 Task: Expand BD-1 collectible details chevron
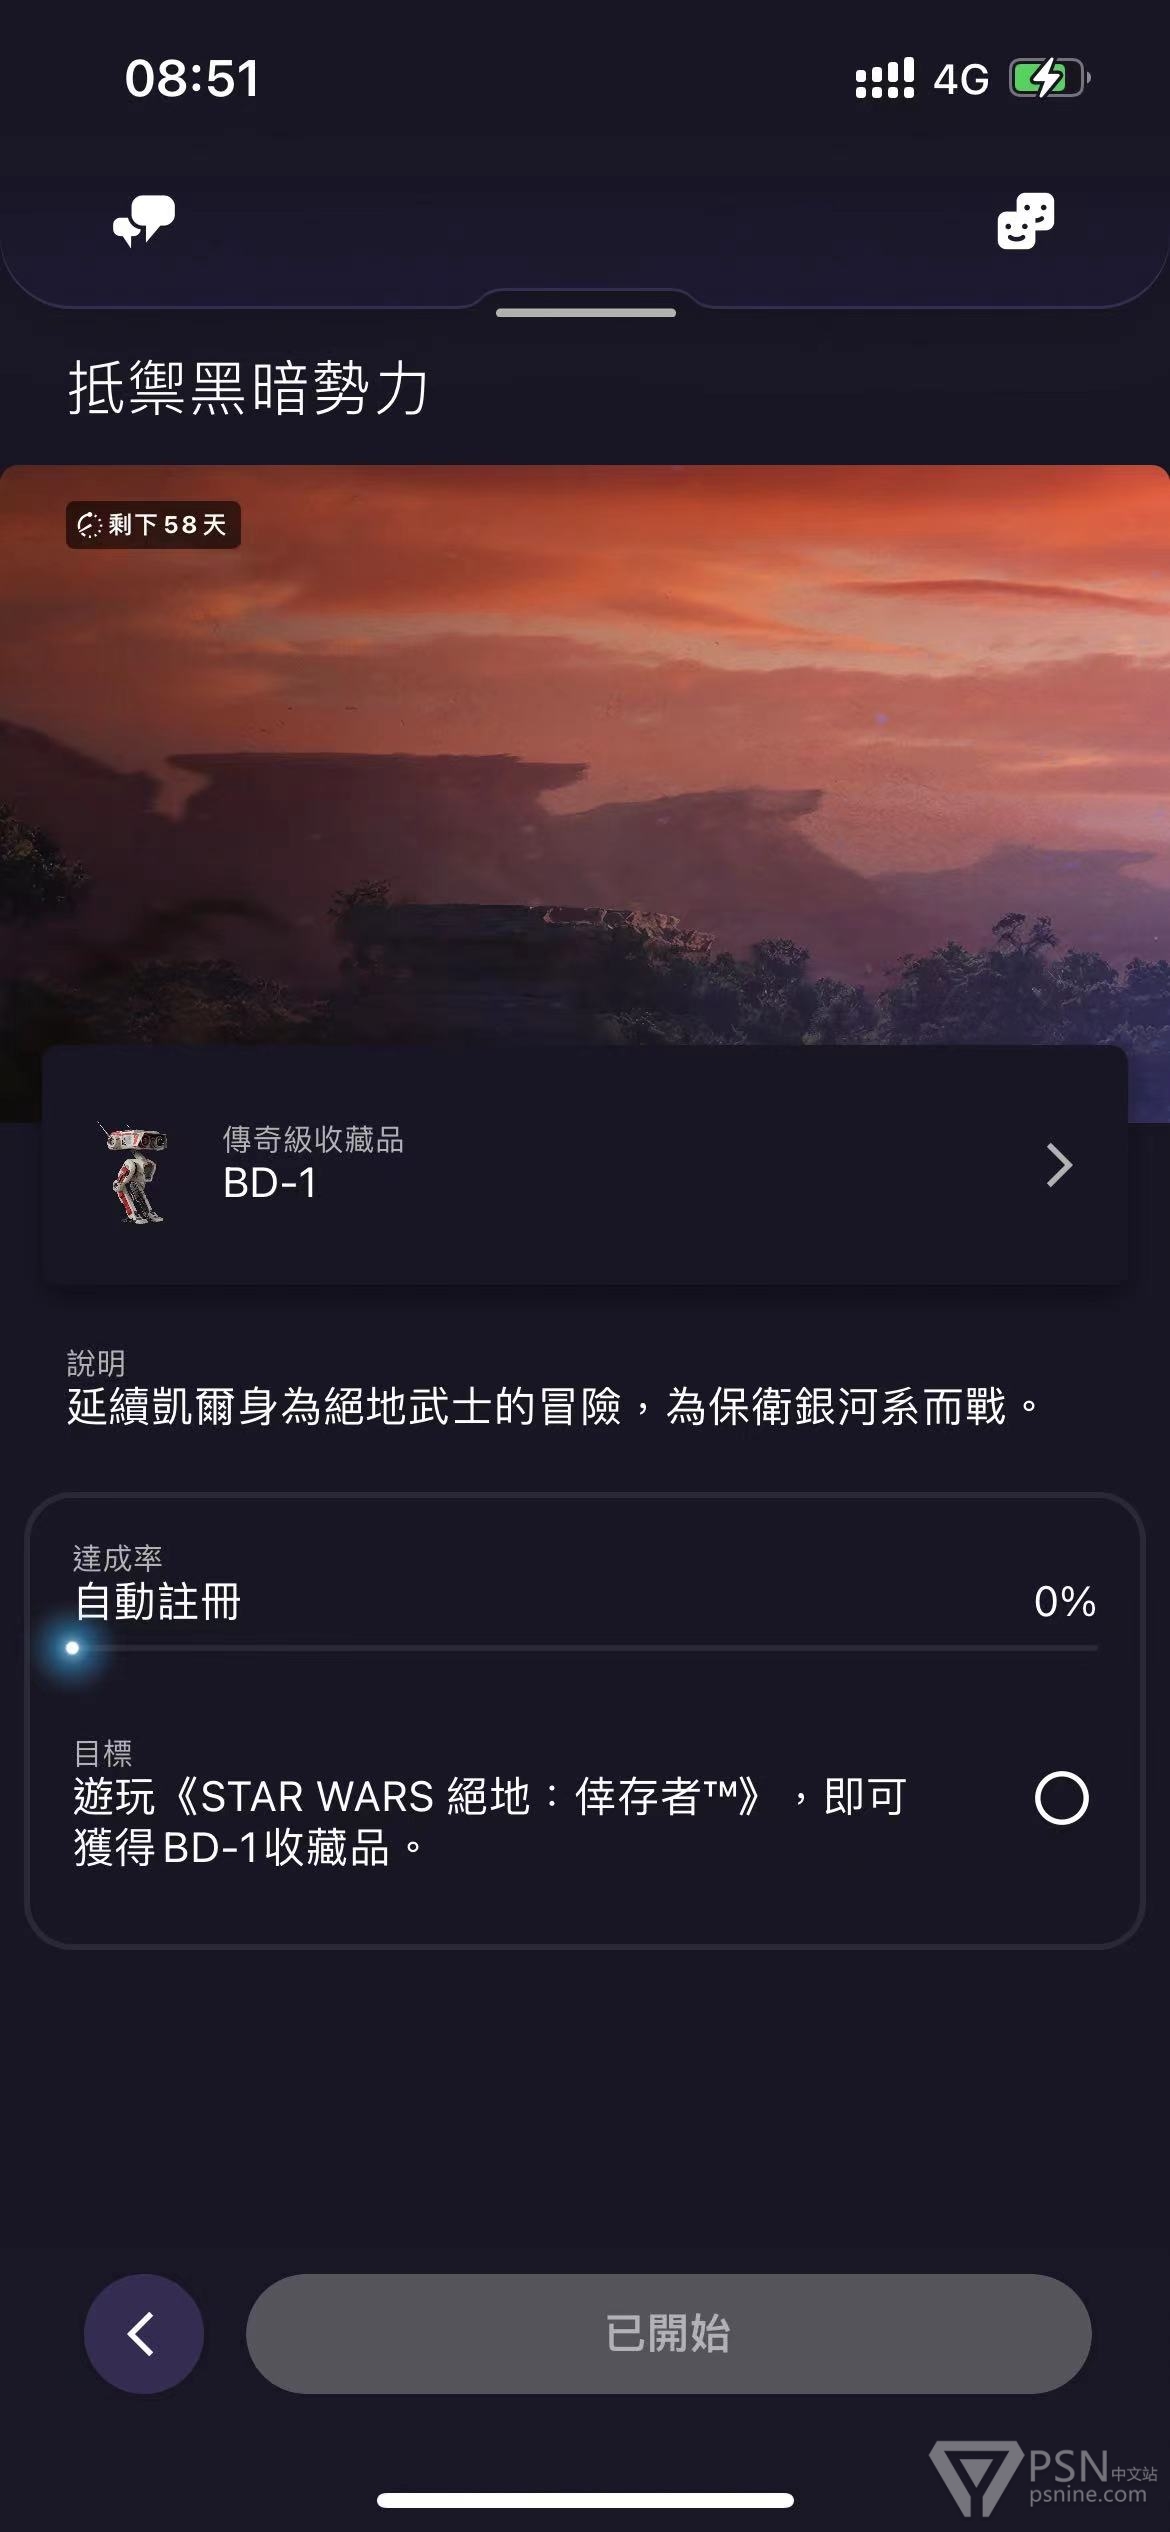pyautogui.click(x=1059, y=1165)
